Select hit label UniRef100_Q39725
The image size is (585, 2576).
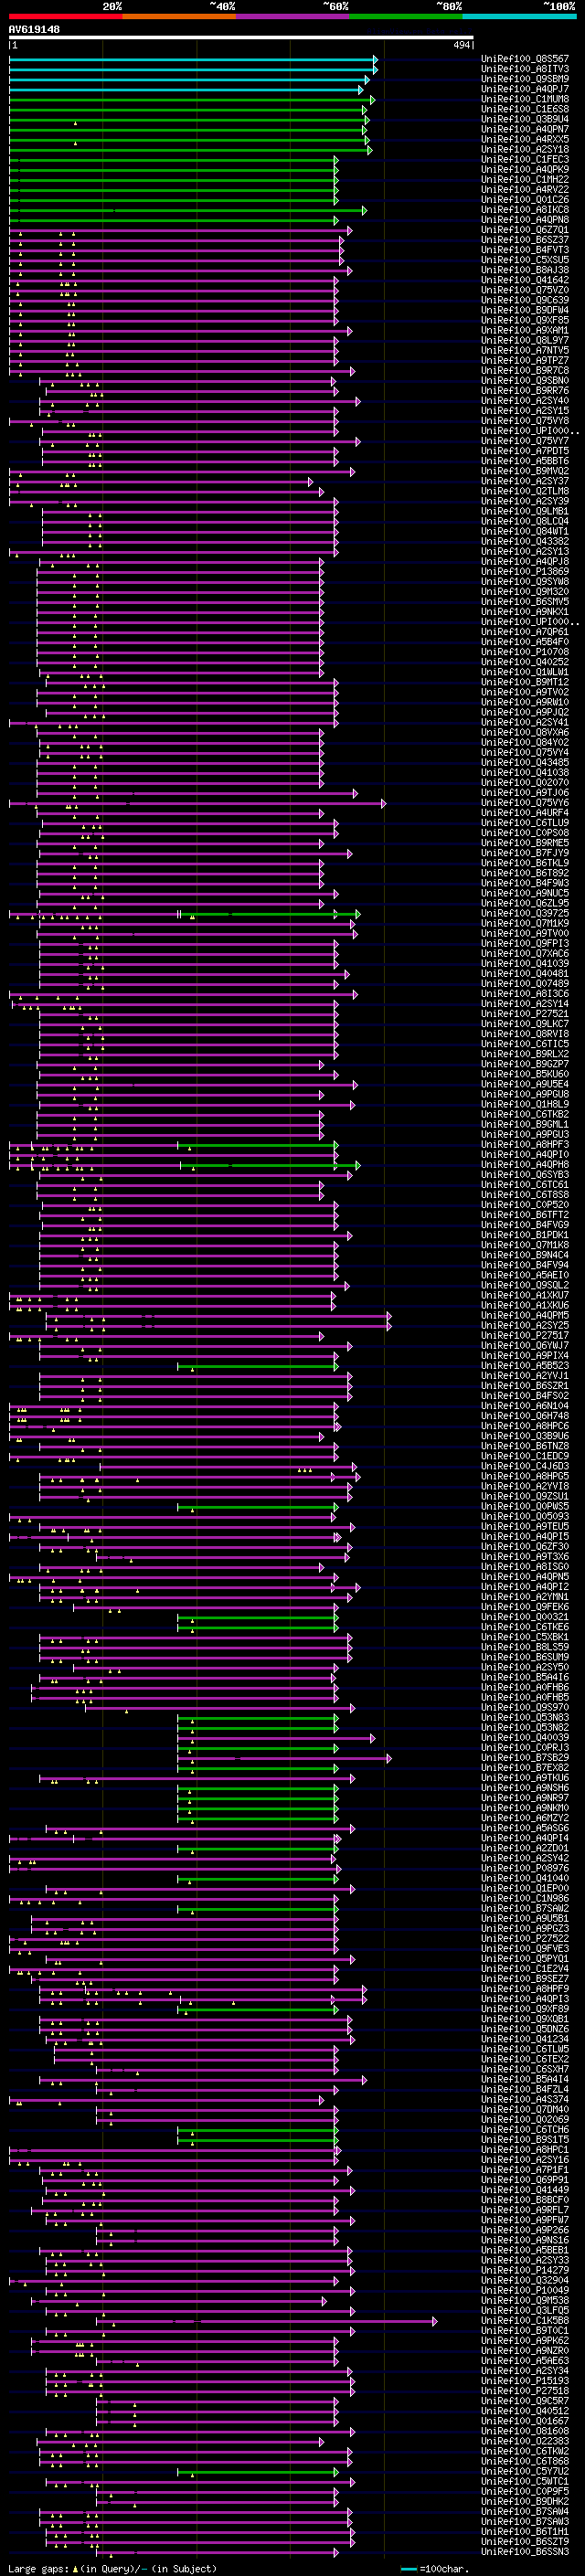525,913
